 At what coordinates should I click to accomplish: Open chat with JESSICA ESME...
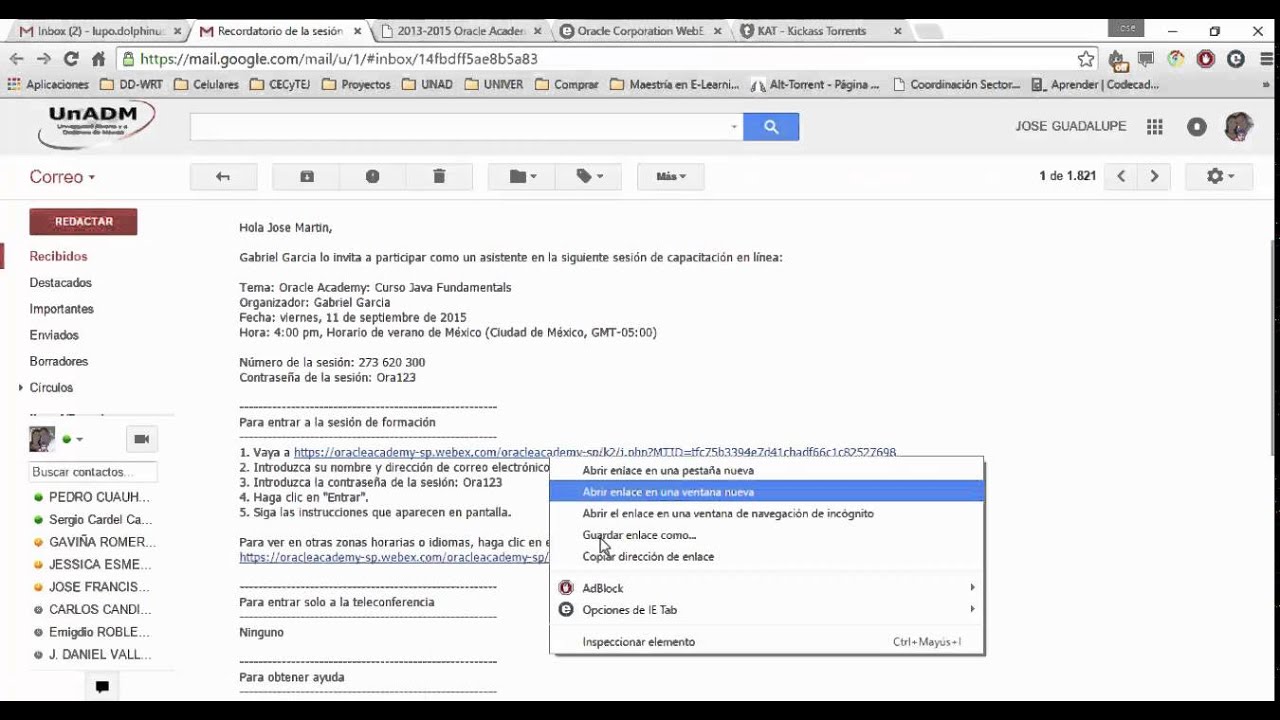point(92,565)
